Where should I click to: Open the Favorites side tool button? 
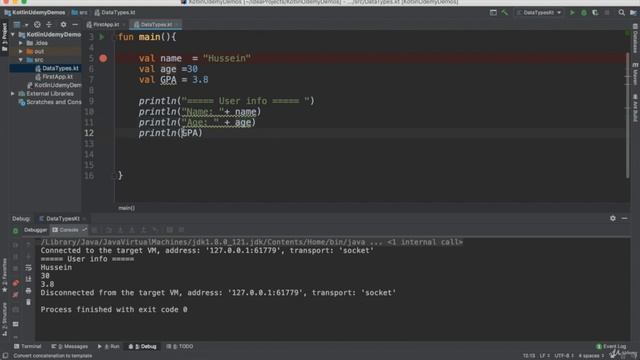pos(4,275)
